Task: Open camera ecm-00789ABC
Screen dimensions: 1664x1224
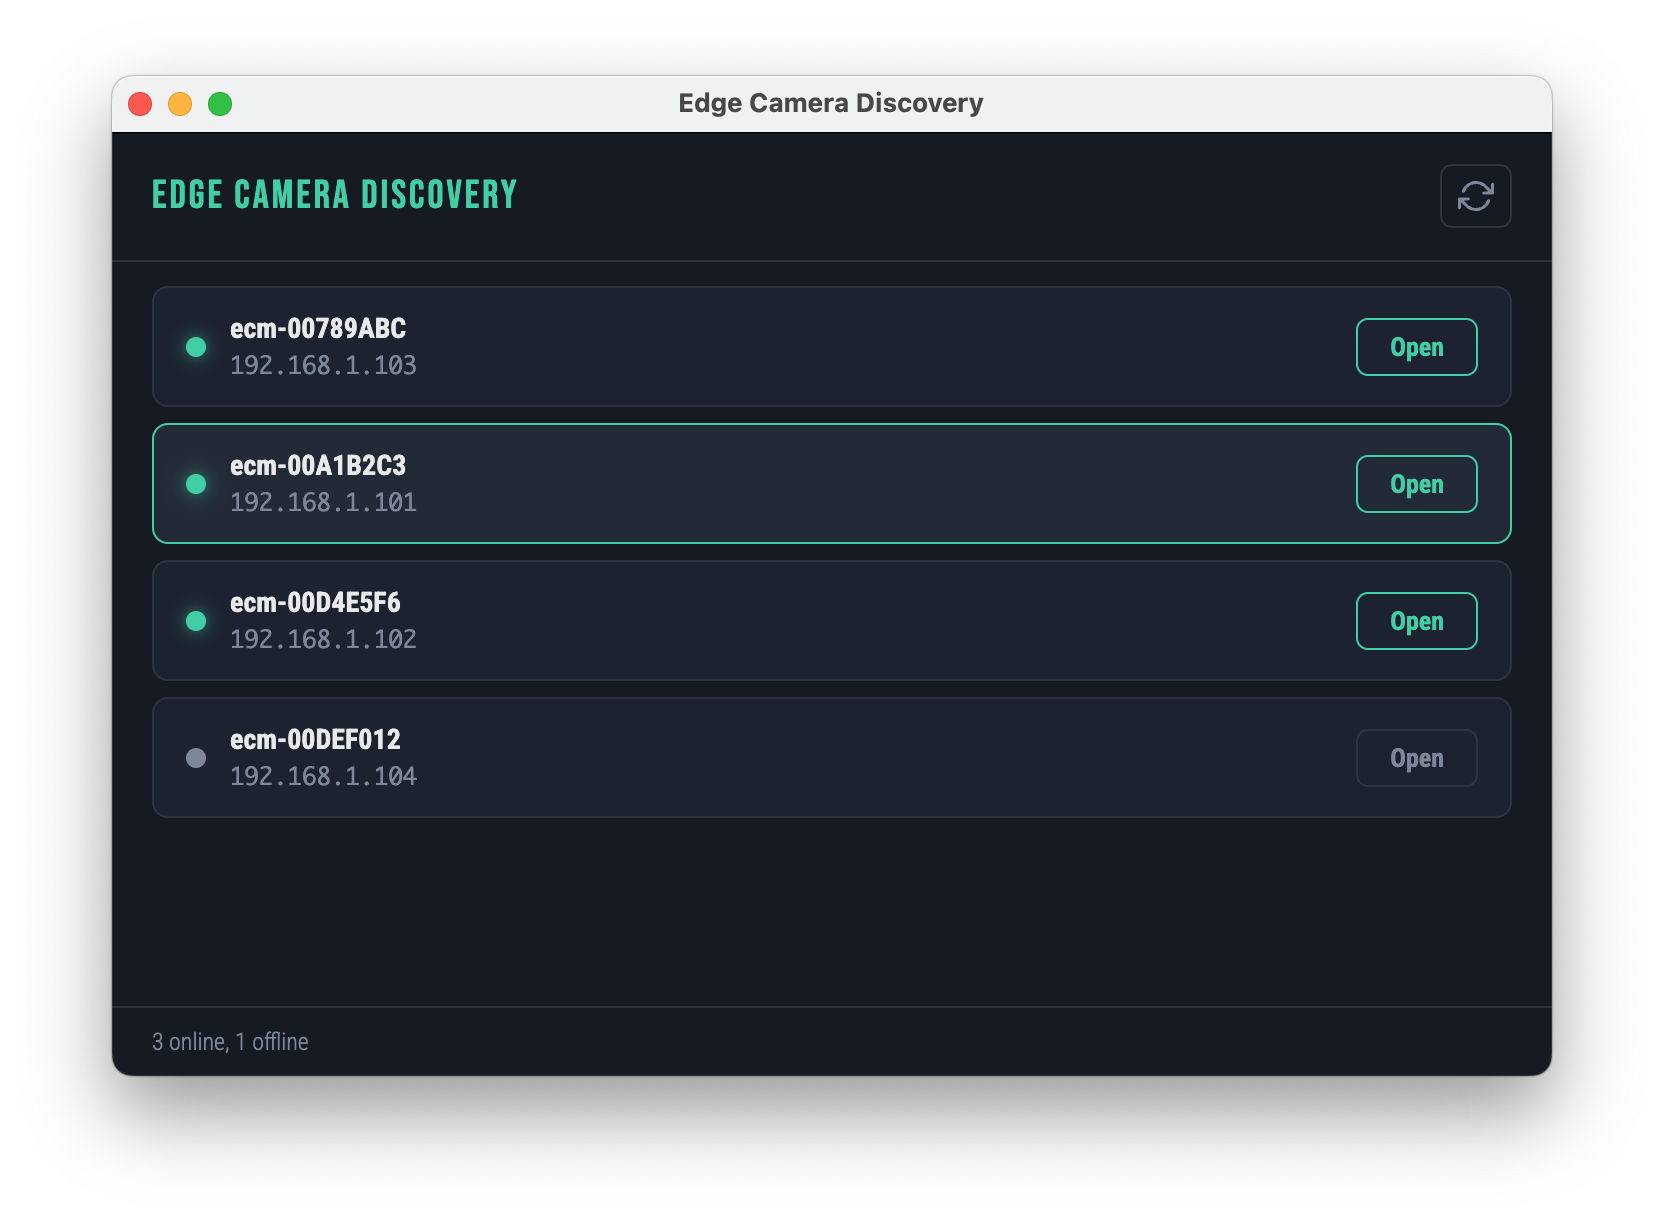Action: 1416,347
